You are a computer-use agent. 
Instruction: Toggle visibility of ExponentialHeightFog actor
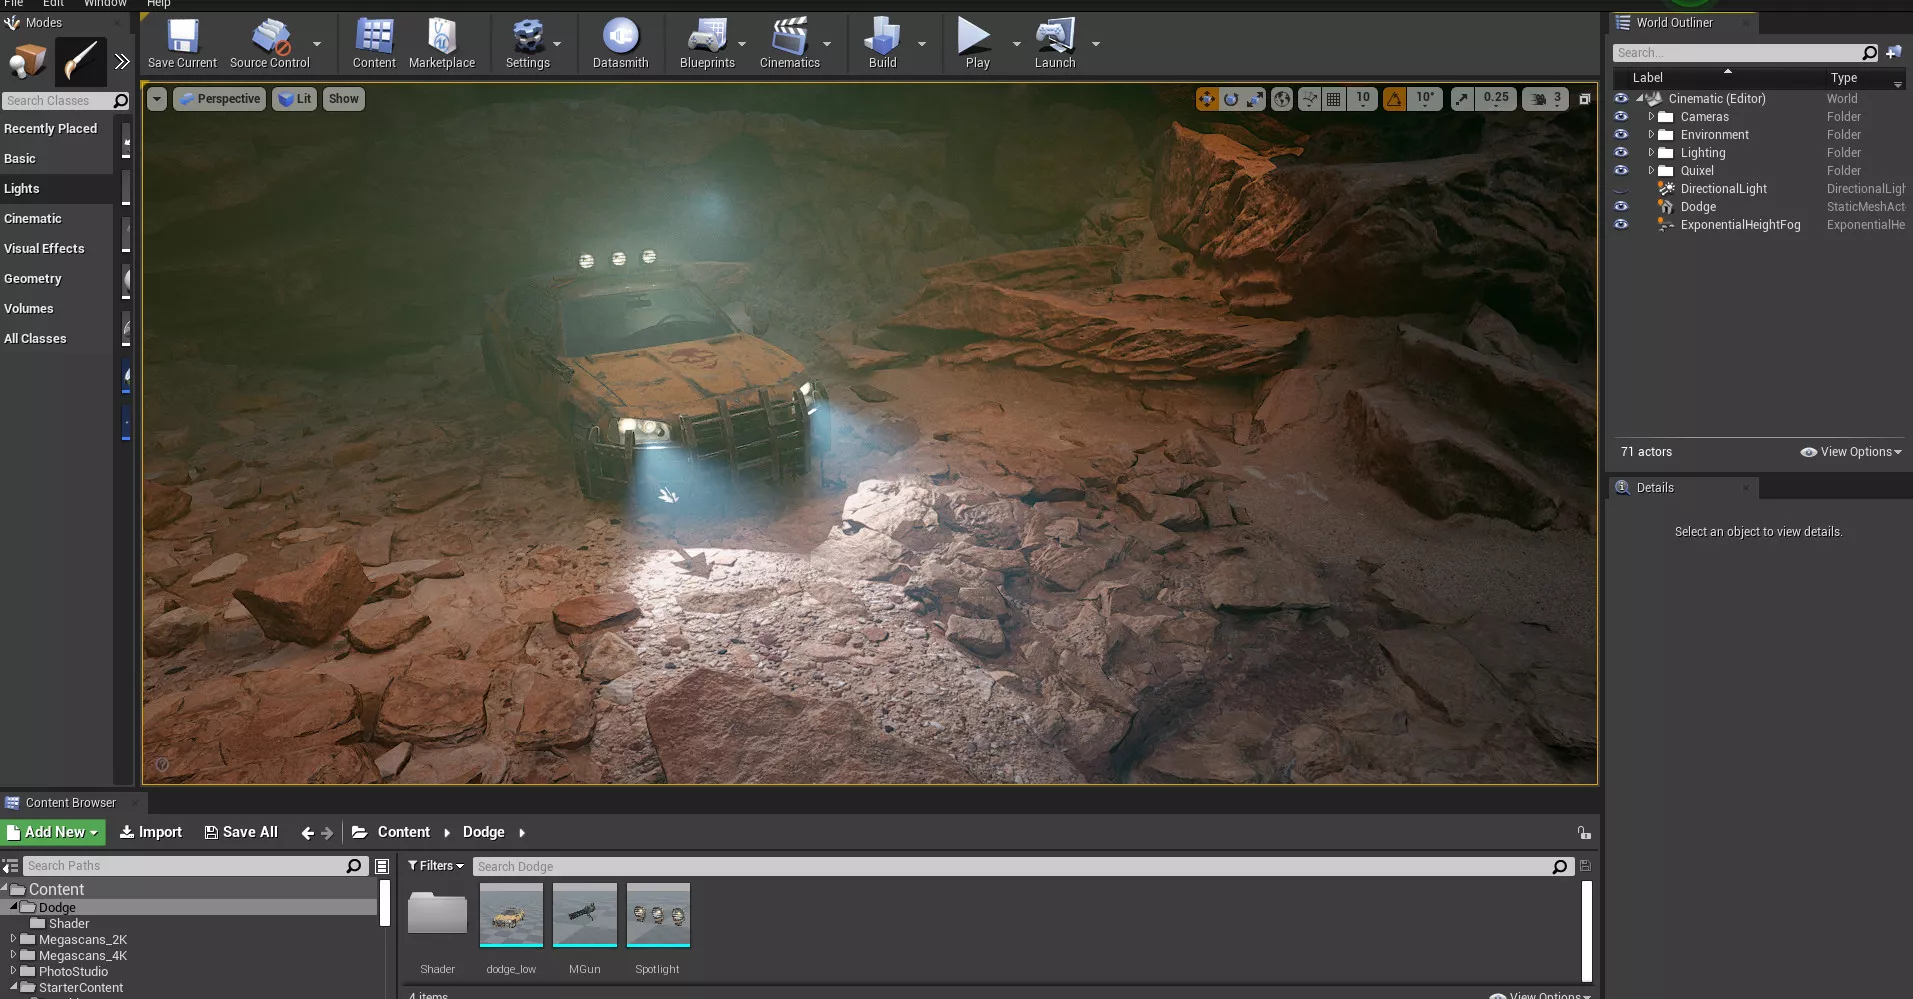coord(1621,225)
